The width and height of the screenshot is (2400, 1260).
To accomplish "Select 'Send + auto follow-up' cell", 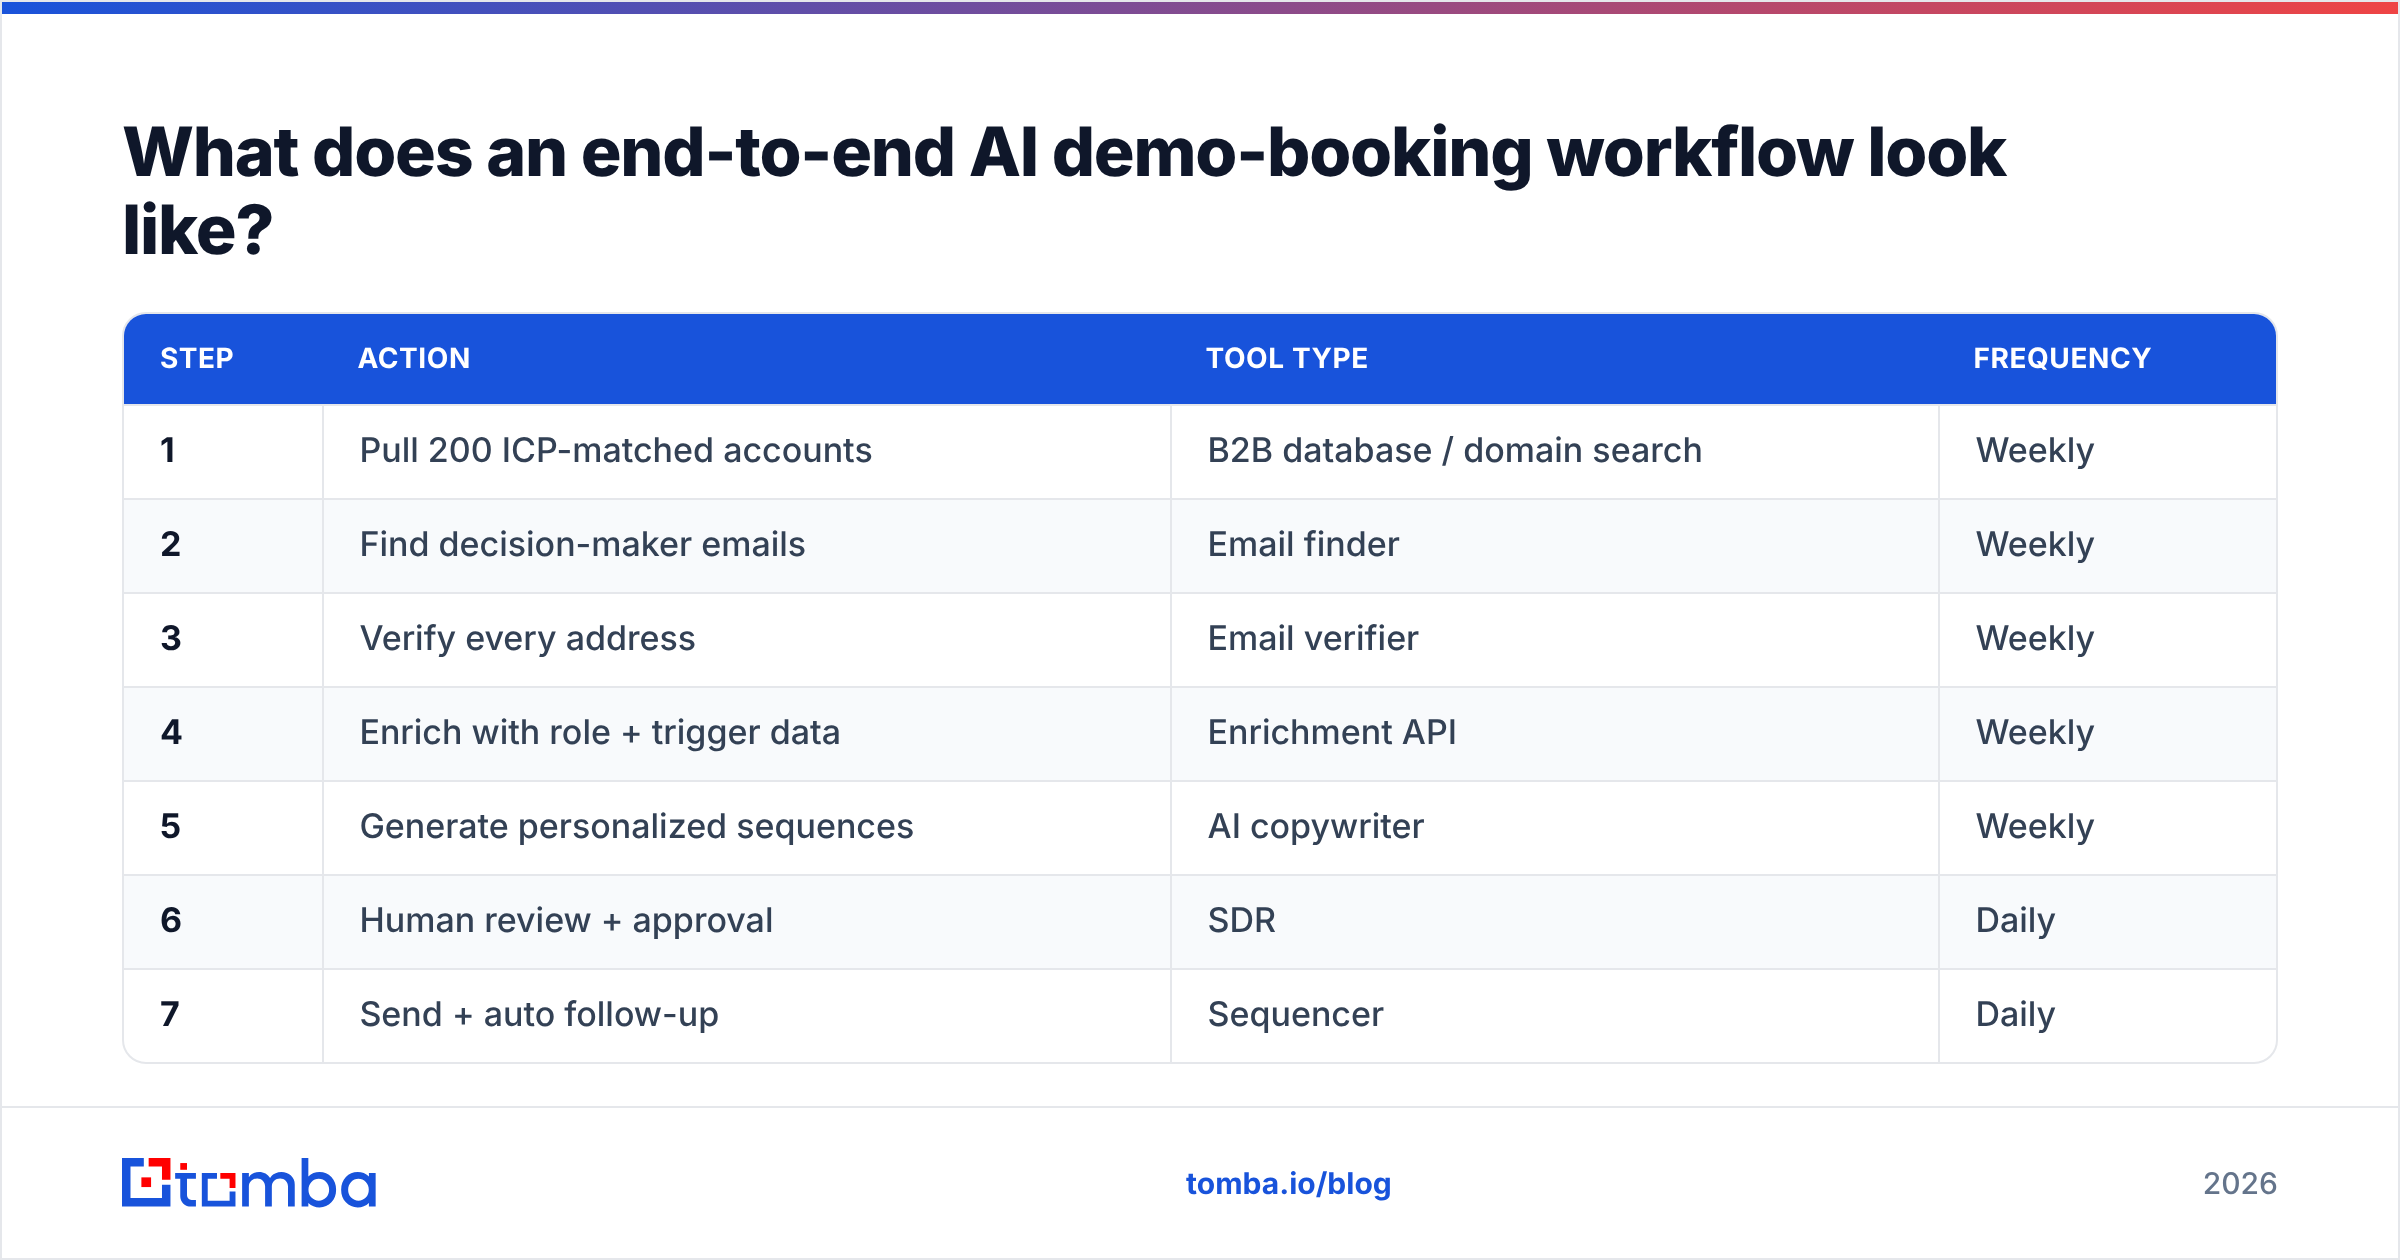I will point(747,1015).
